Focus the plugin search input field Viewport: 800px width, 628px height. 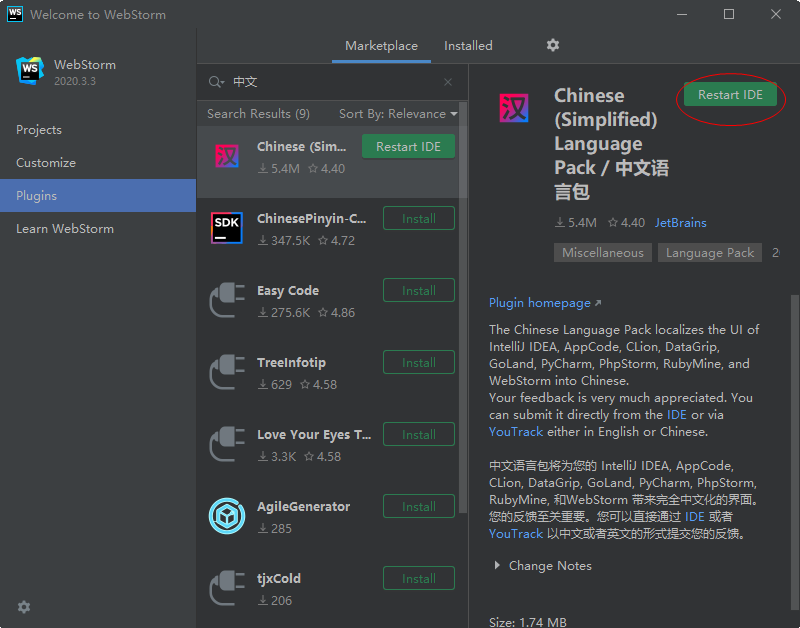(x=334, y=82)
